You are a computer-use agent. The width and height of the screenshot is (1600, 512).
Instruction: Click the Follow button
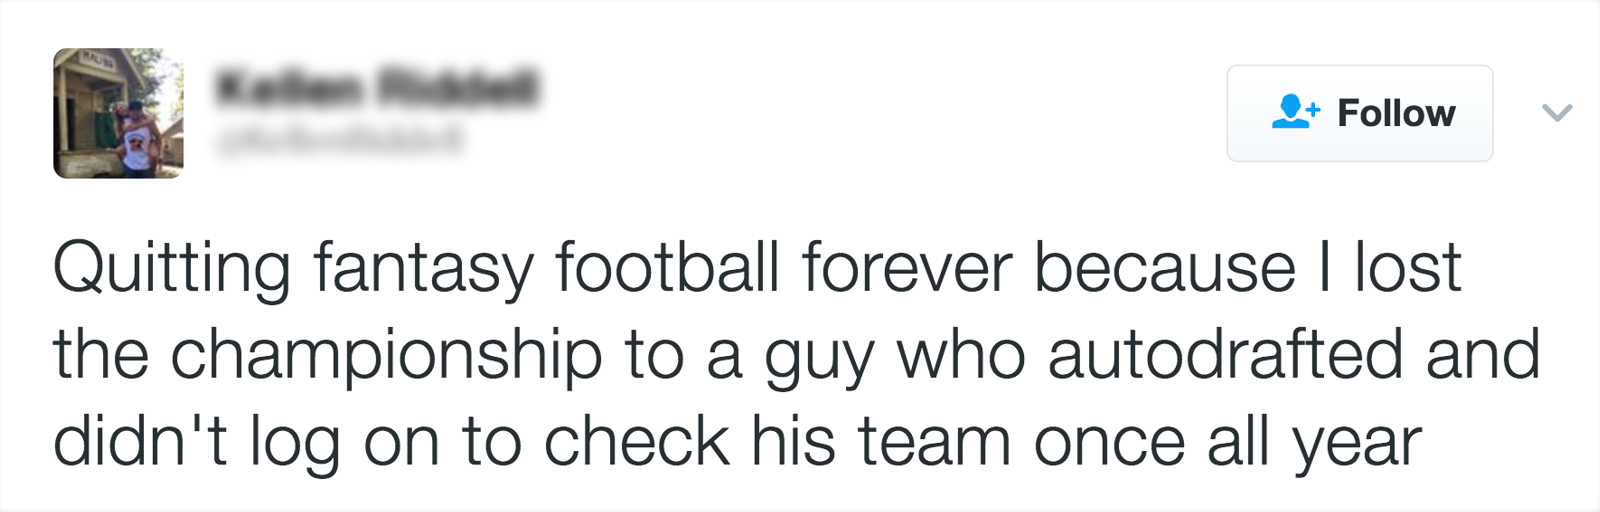point(1360,113)
